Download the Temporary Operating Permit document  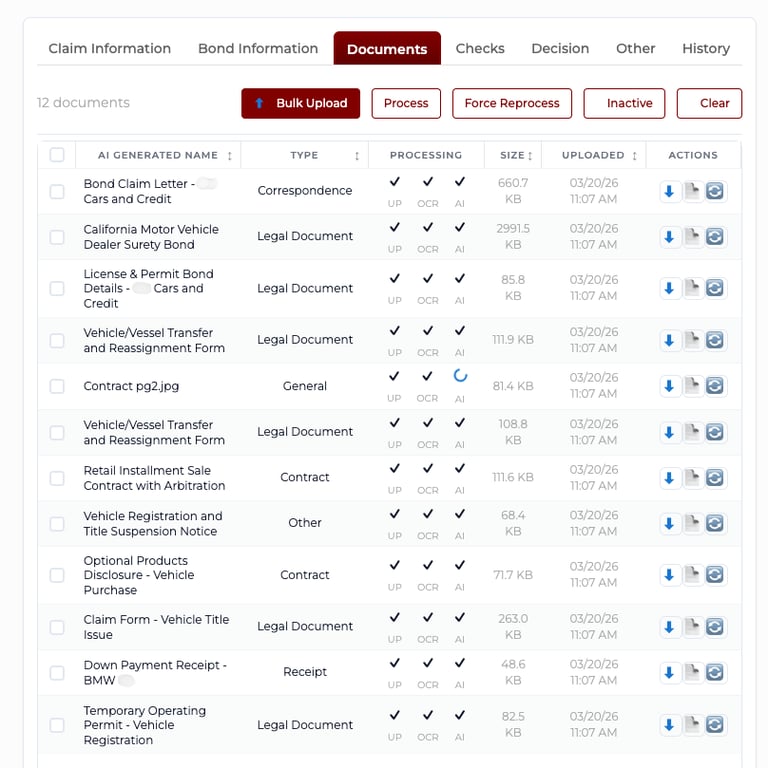pyautogui.click(x=670, y=725)
